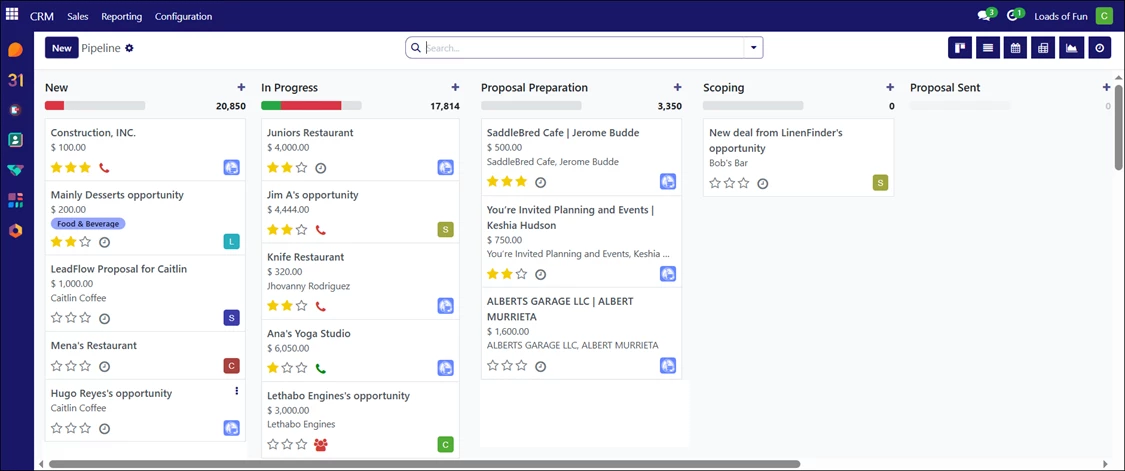Click red segment of New column progress bar

(x=55, y=106)
